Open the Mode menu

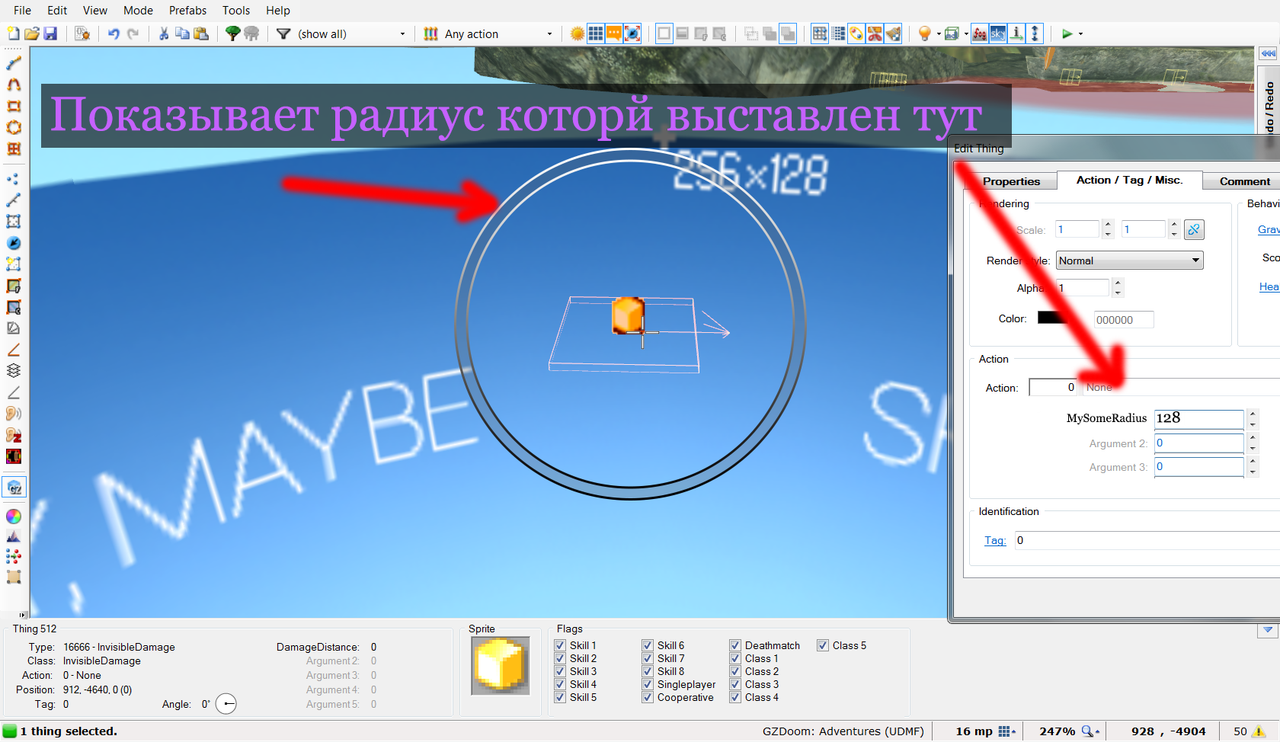point(138,10)
